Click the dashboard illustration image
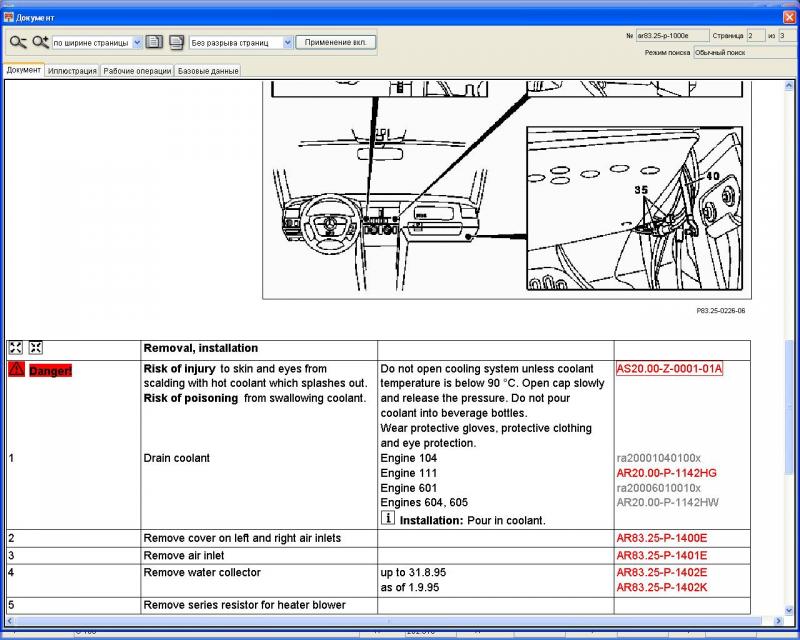 pyautogui.click(x=507, y=189)
